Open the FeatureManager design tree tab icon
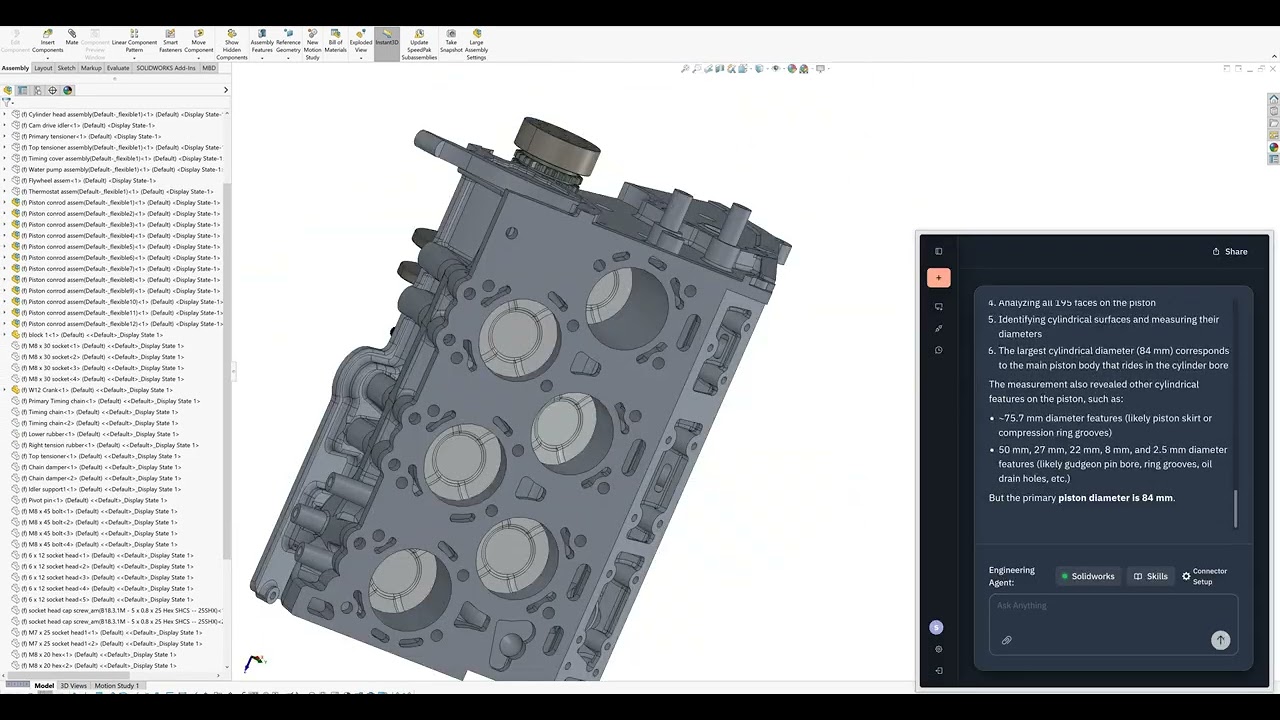 [x=7, y=90]
